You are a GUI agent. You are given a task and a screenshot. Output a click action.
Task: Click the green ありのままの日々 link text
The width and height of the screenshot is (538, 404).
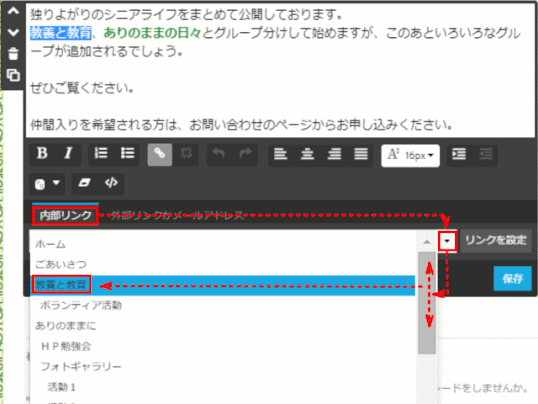click(152, 33)
